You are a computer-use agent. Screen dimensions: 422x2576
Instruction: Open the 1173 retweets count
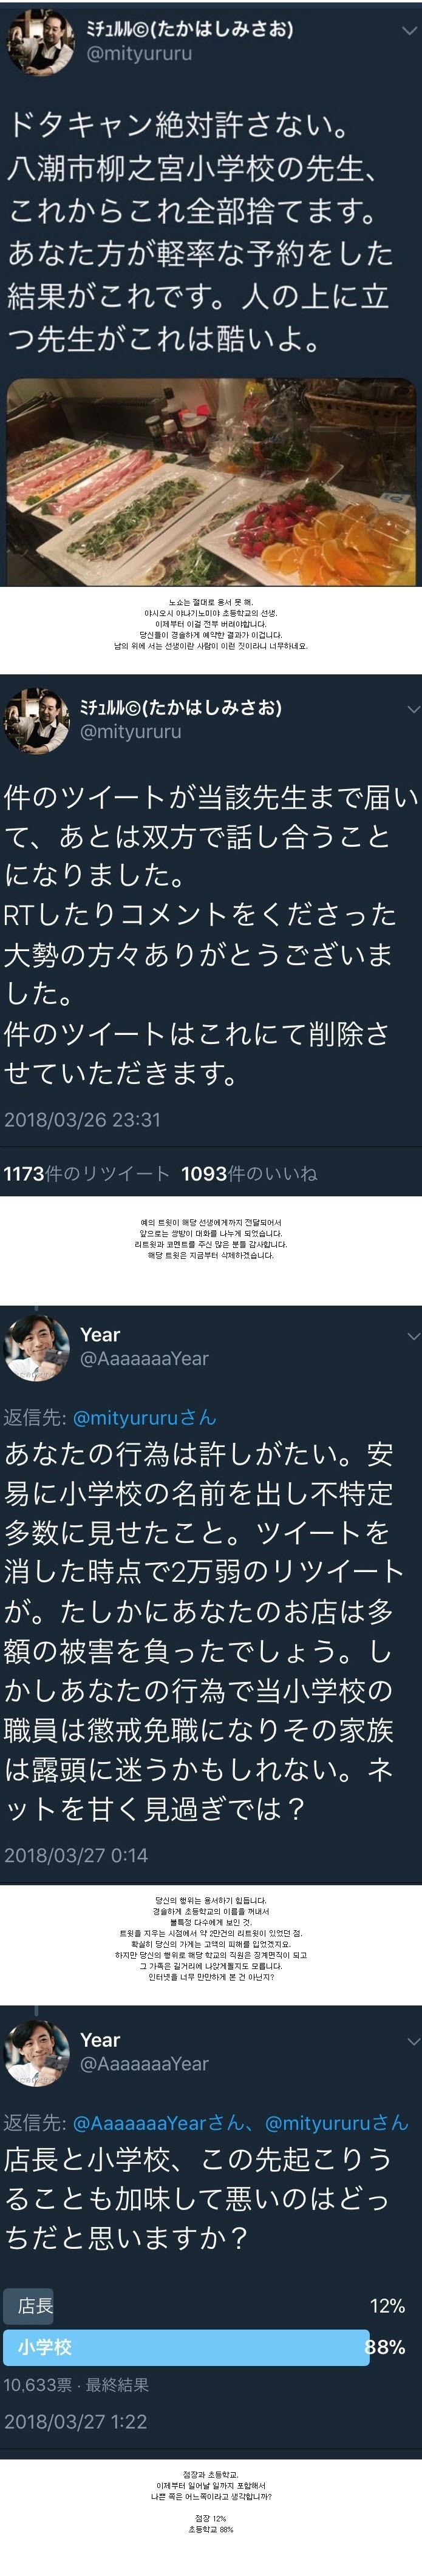(87, 1173)
